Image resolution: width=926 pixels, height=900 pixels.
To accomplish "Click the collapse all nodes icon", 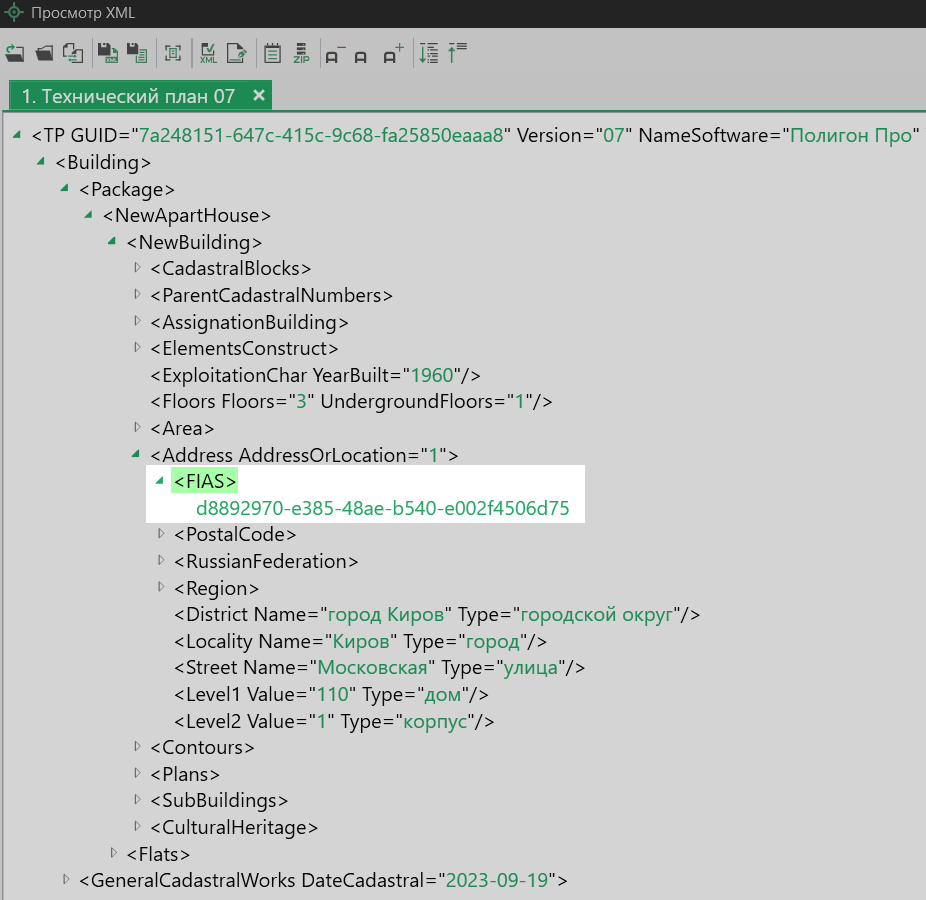I will coord(457,54).
